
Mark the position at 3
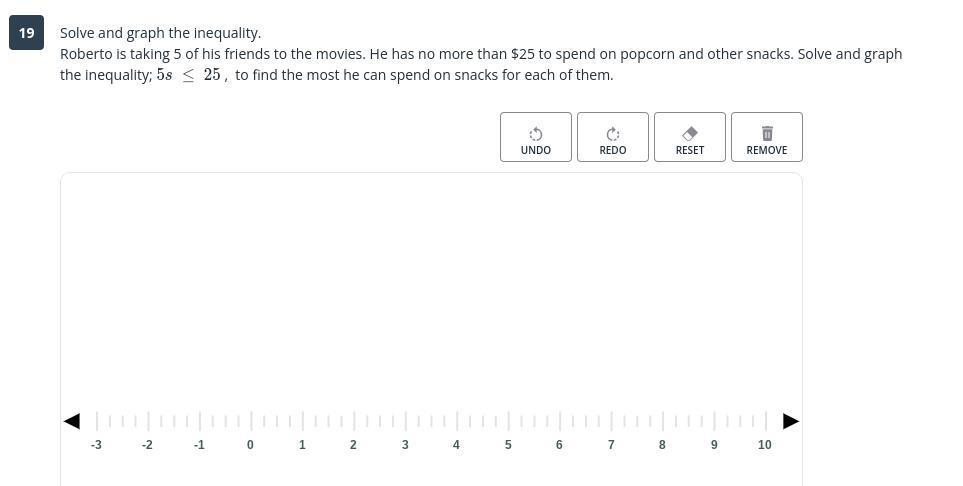(405, 421)
